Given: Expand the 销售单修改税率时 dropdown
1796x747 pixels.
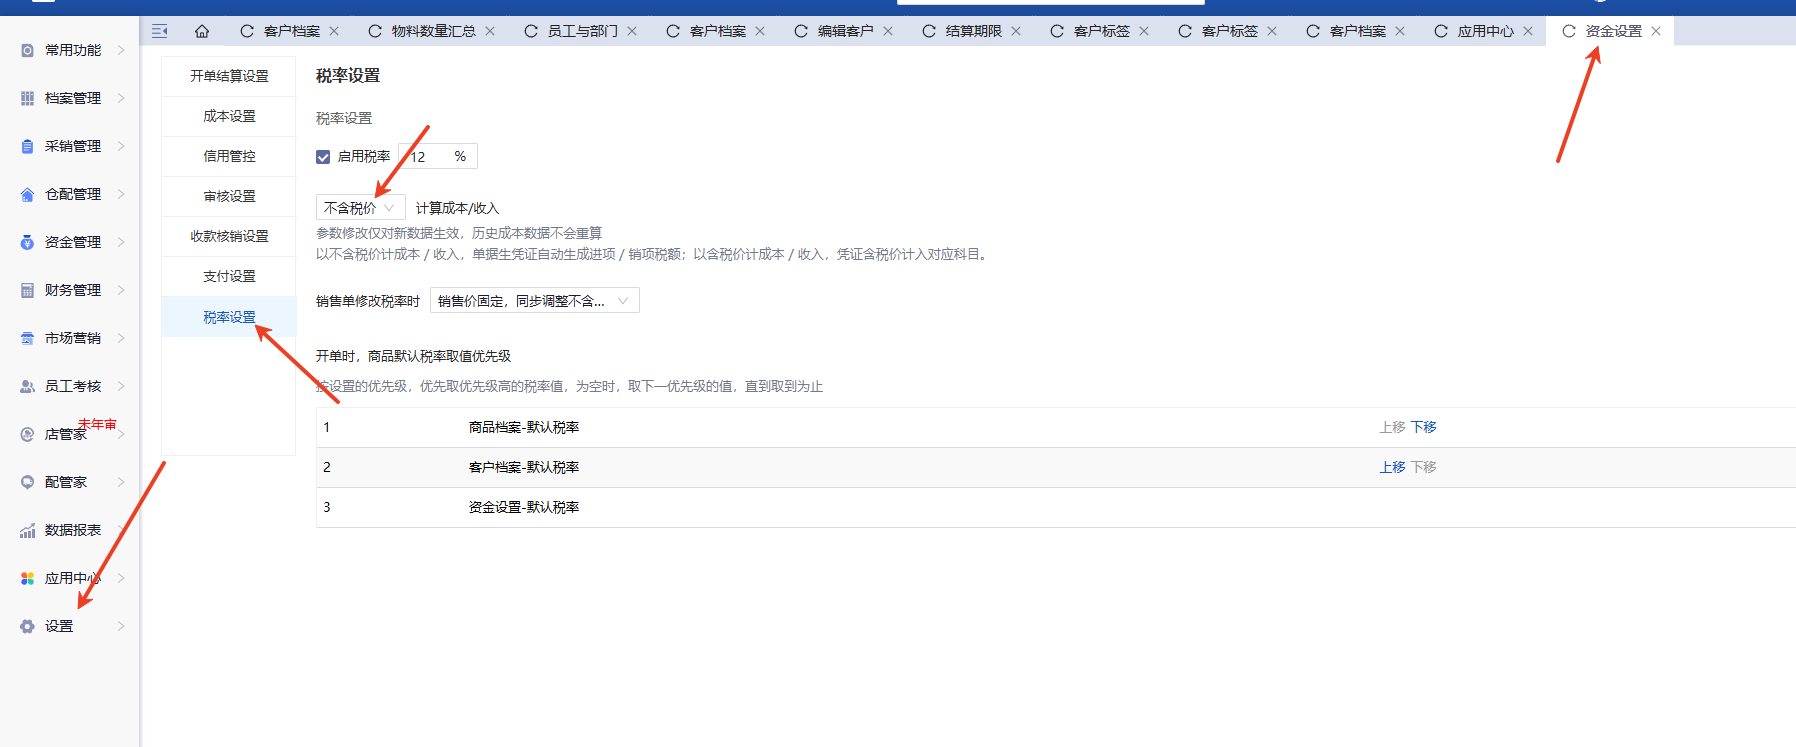Looking at the screenshot, I should click(534, 301).
